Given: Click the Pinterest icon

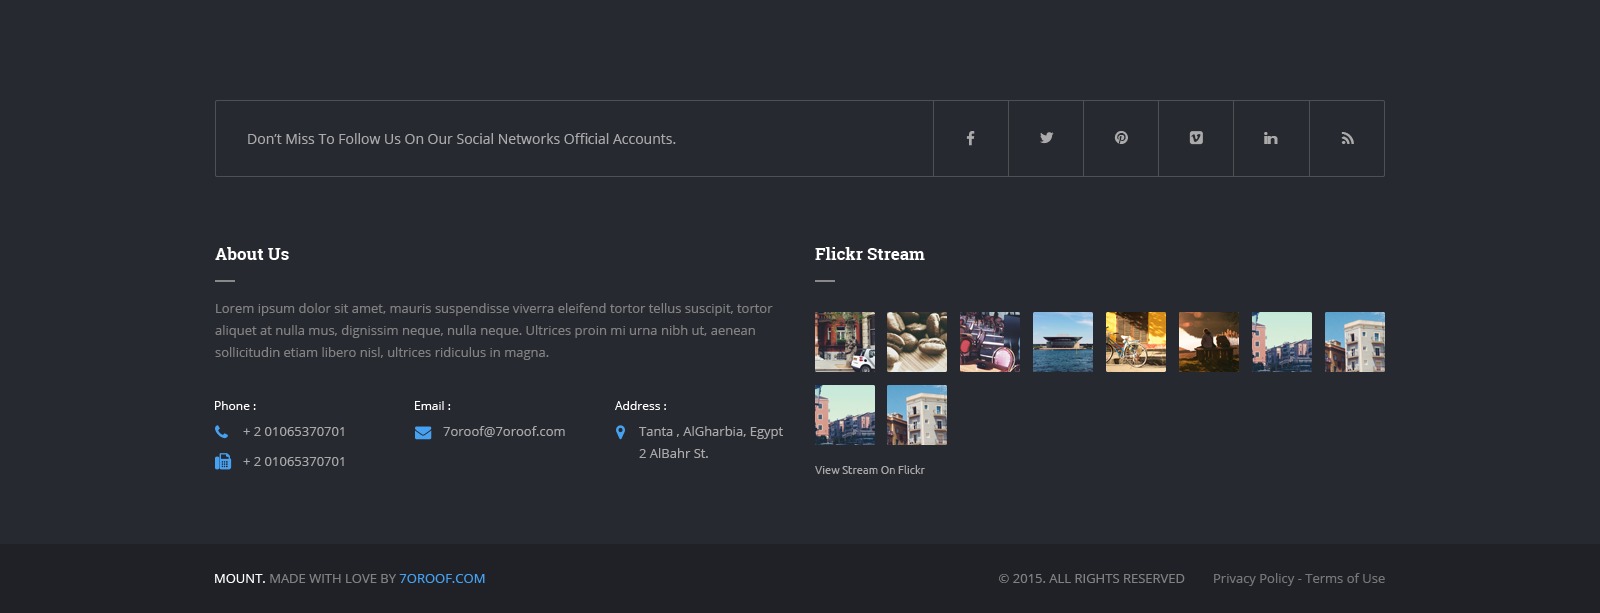Looking at the screenshot, I should point(1121,138).
